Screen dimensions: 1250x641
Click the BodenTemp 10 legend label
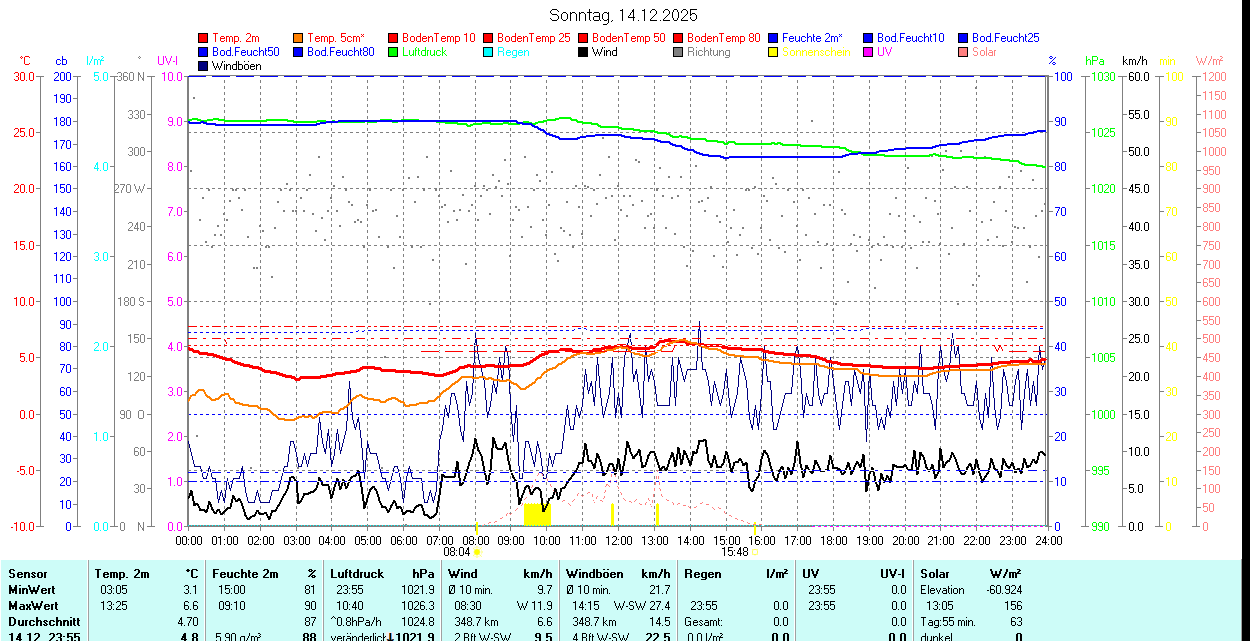pyautogui.click(x=439, y=38)
